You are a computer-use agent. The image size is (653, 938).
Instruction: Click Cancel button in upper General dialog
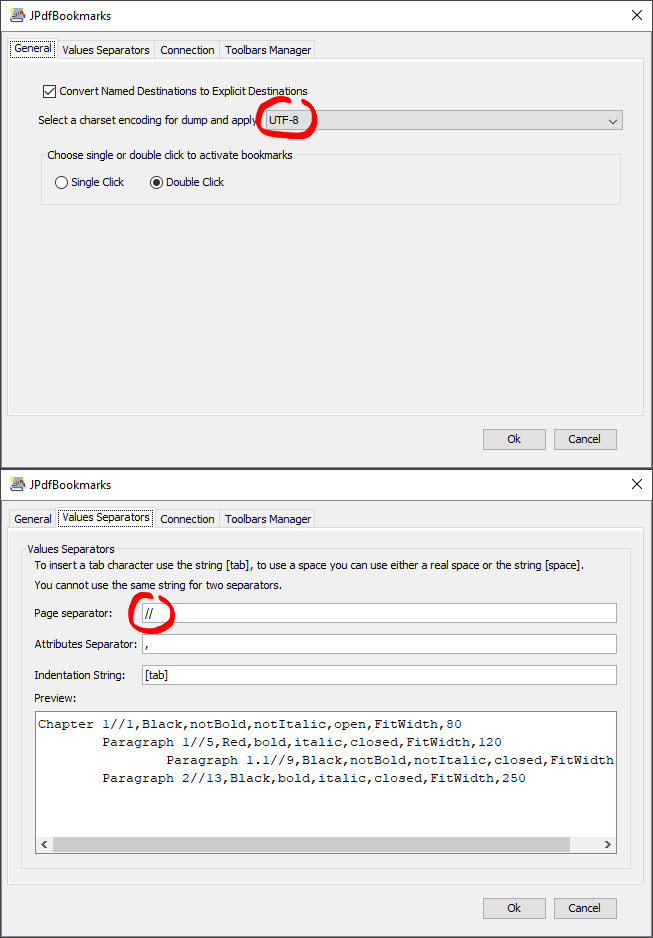point(585,439)
